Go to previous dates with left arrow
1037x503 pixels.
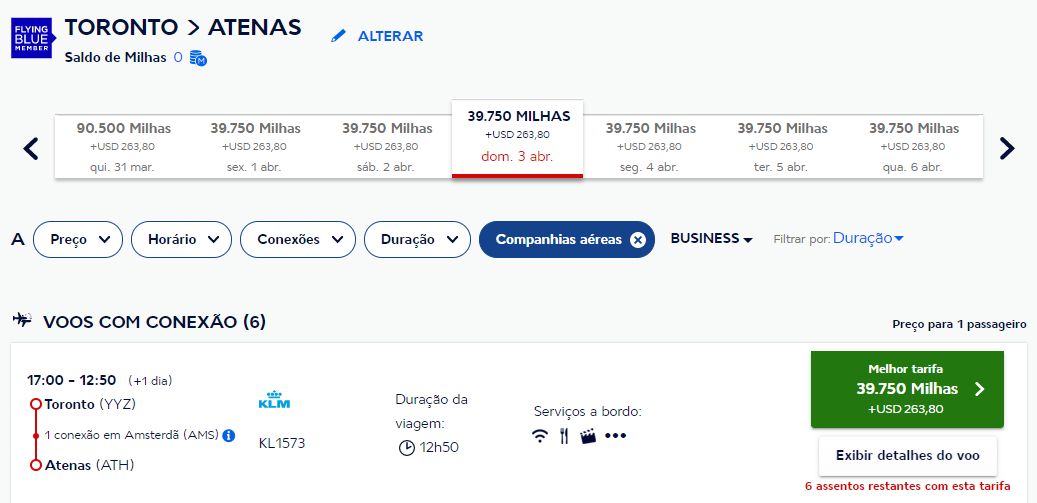[x=30, y=148]
